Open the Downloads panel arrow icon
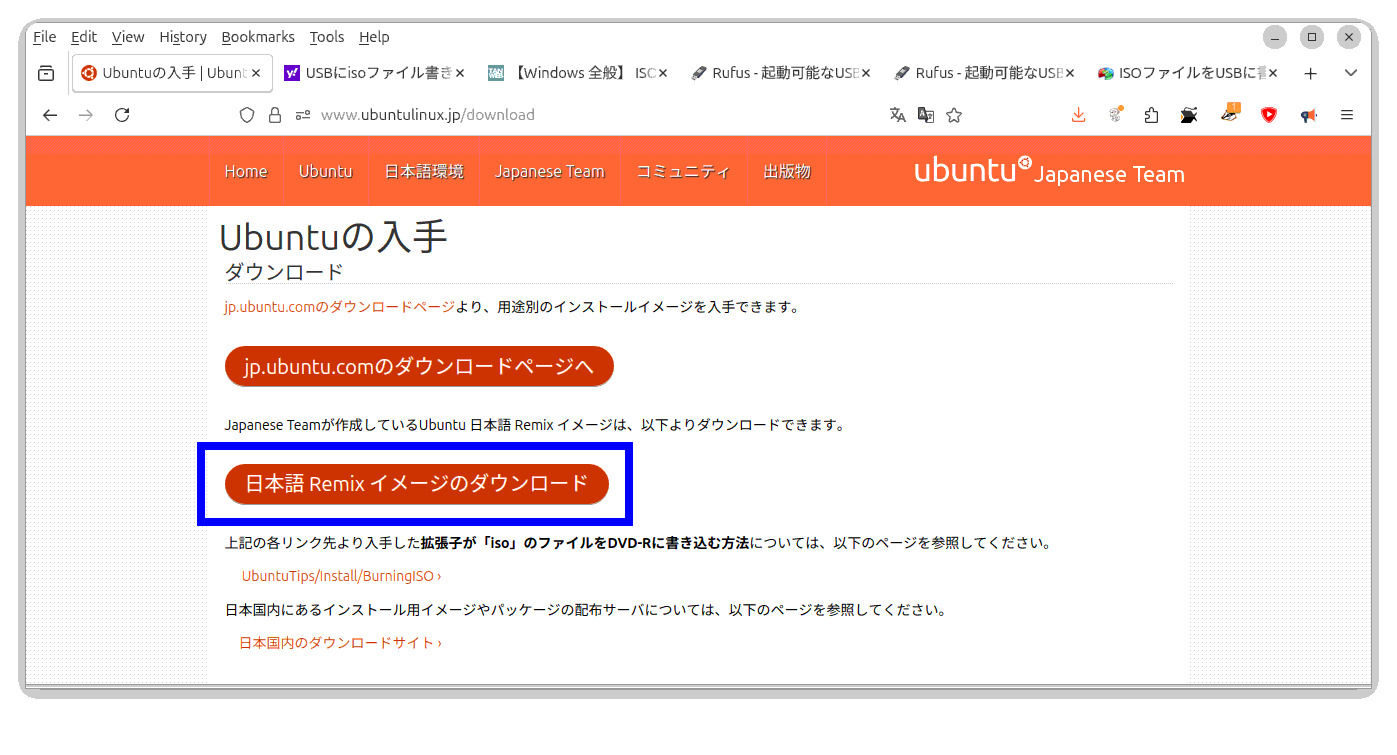The width and height of the screenshot is (1397, 755). 1078,115
